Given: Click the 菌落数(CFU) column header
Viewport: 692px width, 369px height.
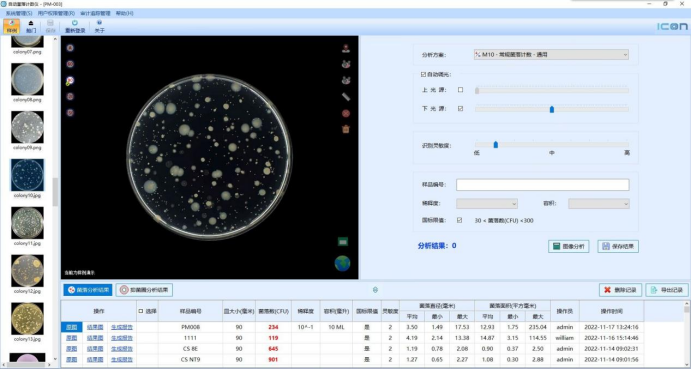Looking at the screenshot, I should coord(273,311).
